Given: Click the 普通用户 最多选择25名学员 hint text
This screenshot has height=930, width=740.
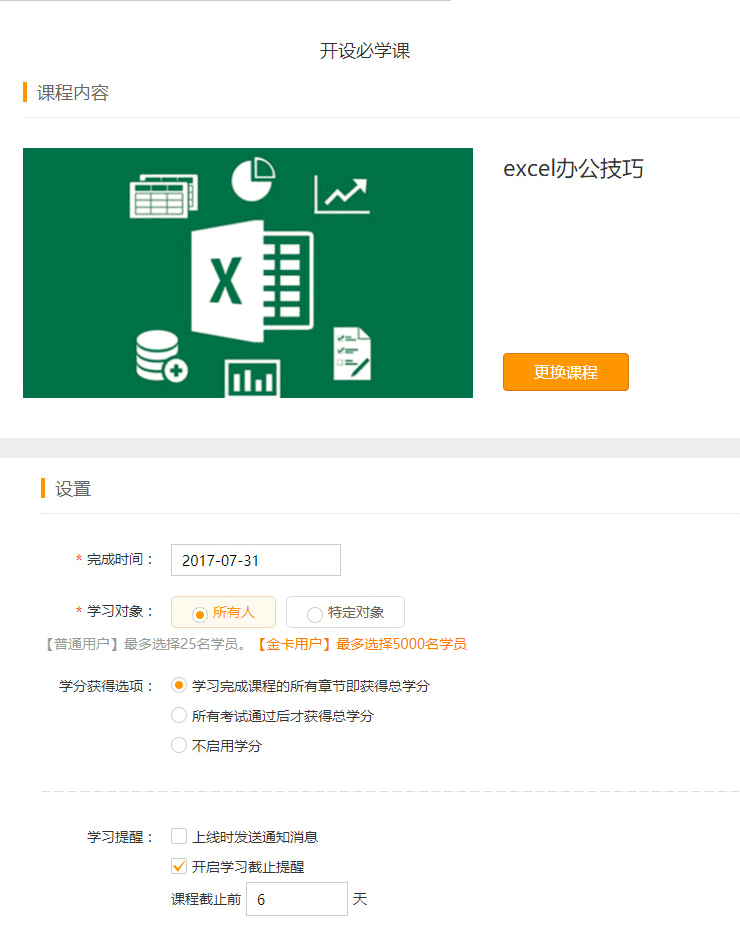Looking at the screenshot, I should click(146, 644).
